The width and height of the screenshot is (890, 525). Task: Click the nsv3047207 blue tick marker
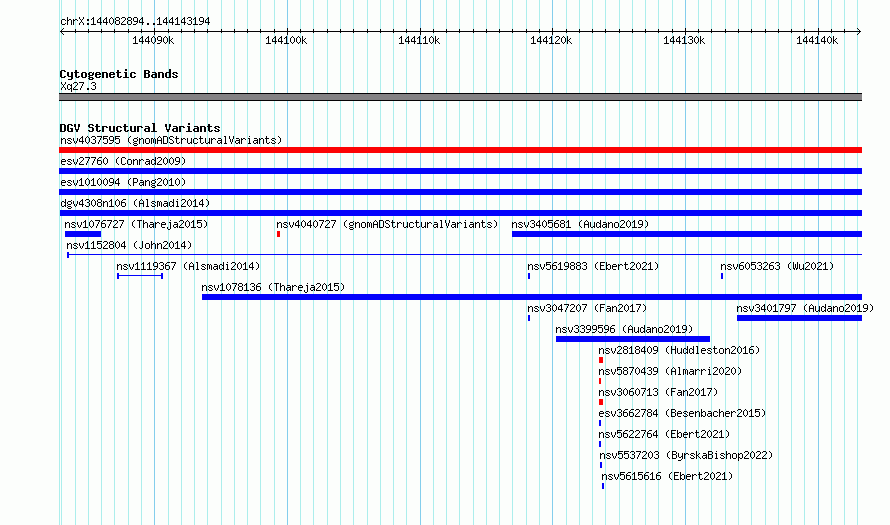pyautogui.click(x=529, y=318)
